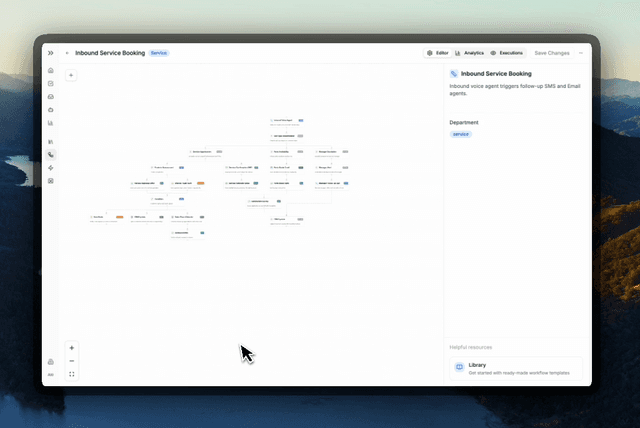Select the service department badge
This screenshot has width=640, height=428.
(461, 134)
